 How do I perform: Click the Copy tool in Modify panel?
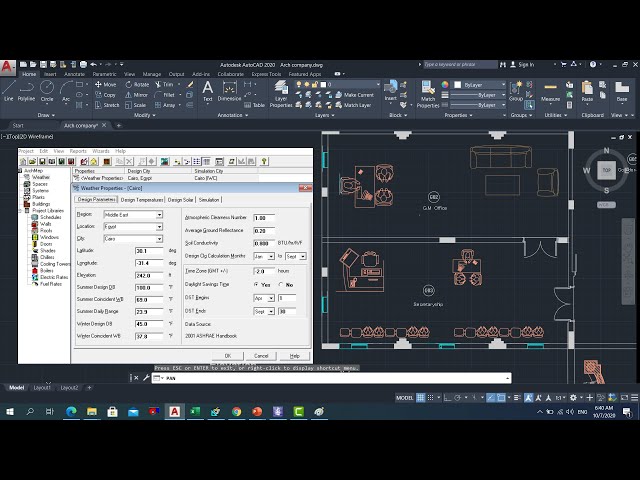tap(105, 95)
